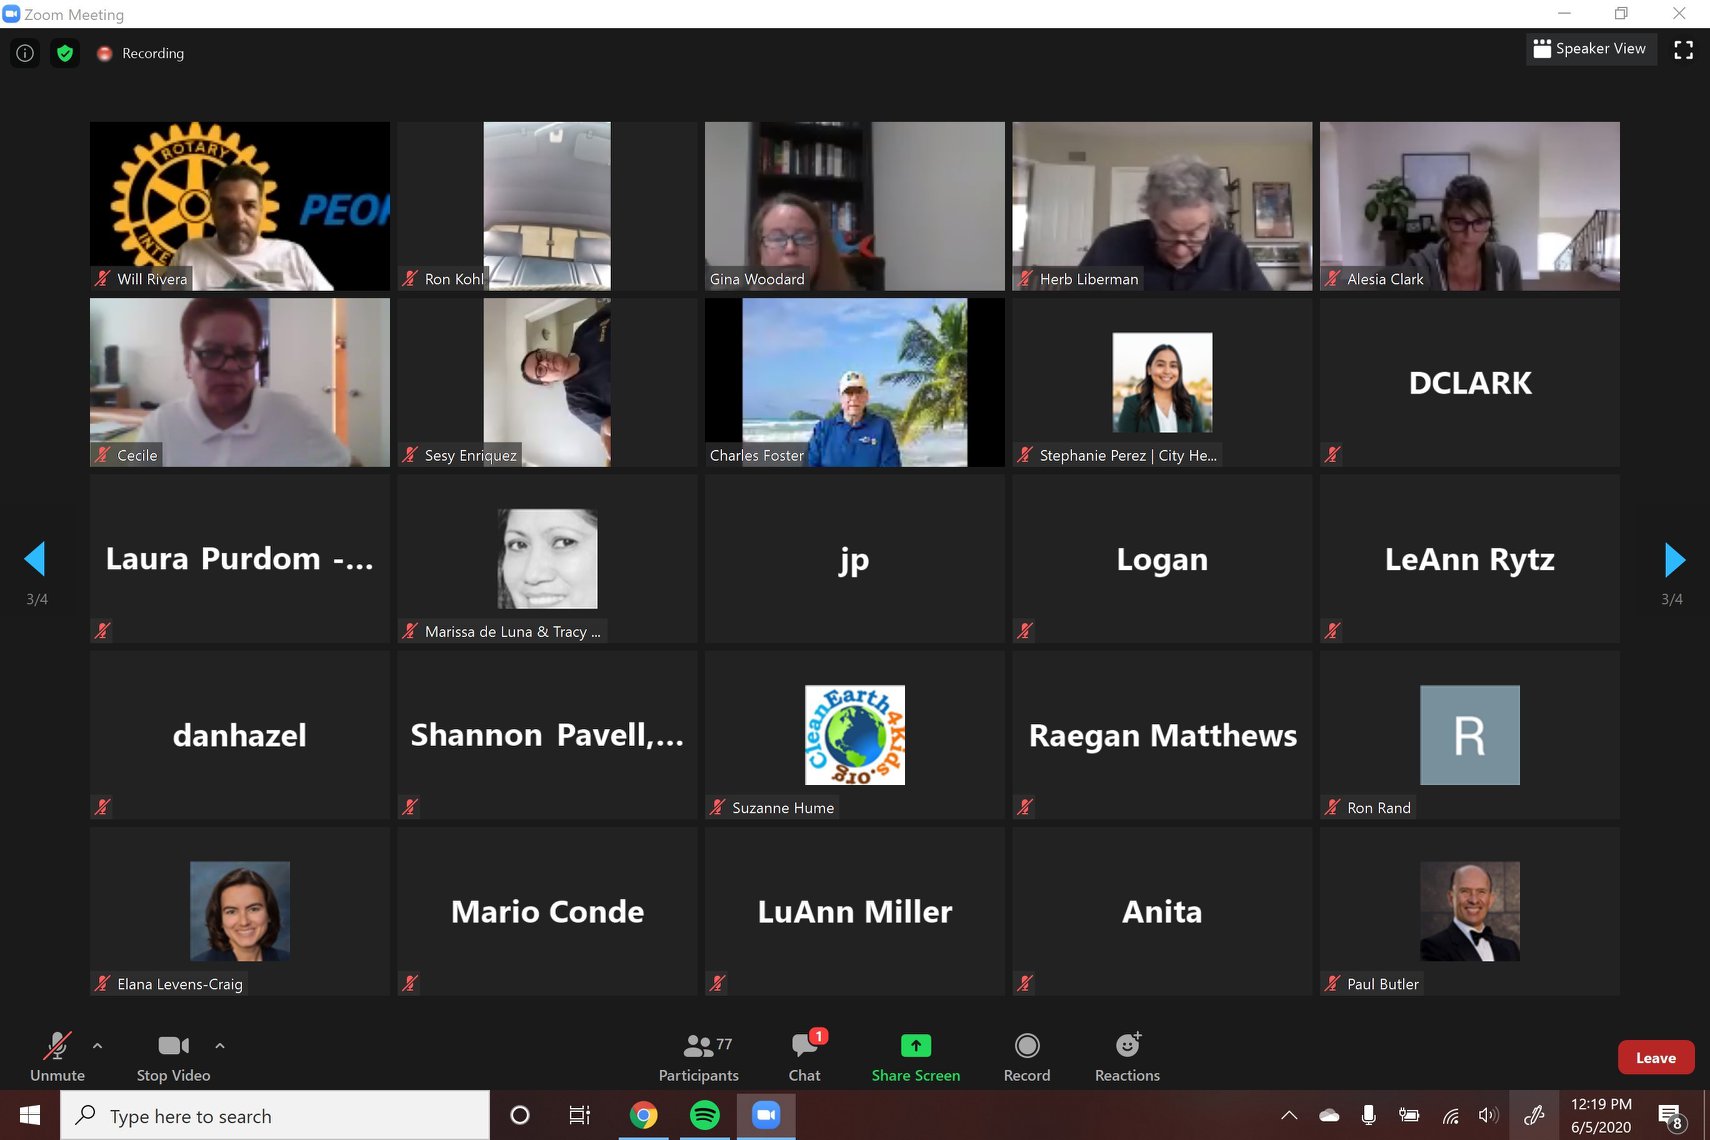This screenshot has height=1140, width=1710.
Task: Show hidden system tray icons
Action: point(1289,1115)
